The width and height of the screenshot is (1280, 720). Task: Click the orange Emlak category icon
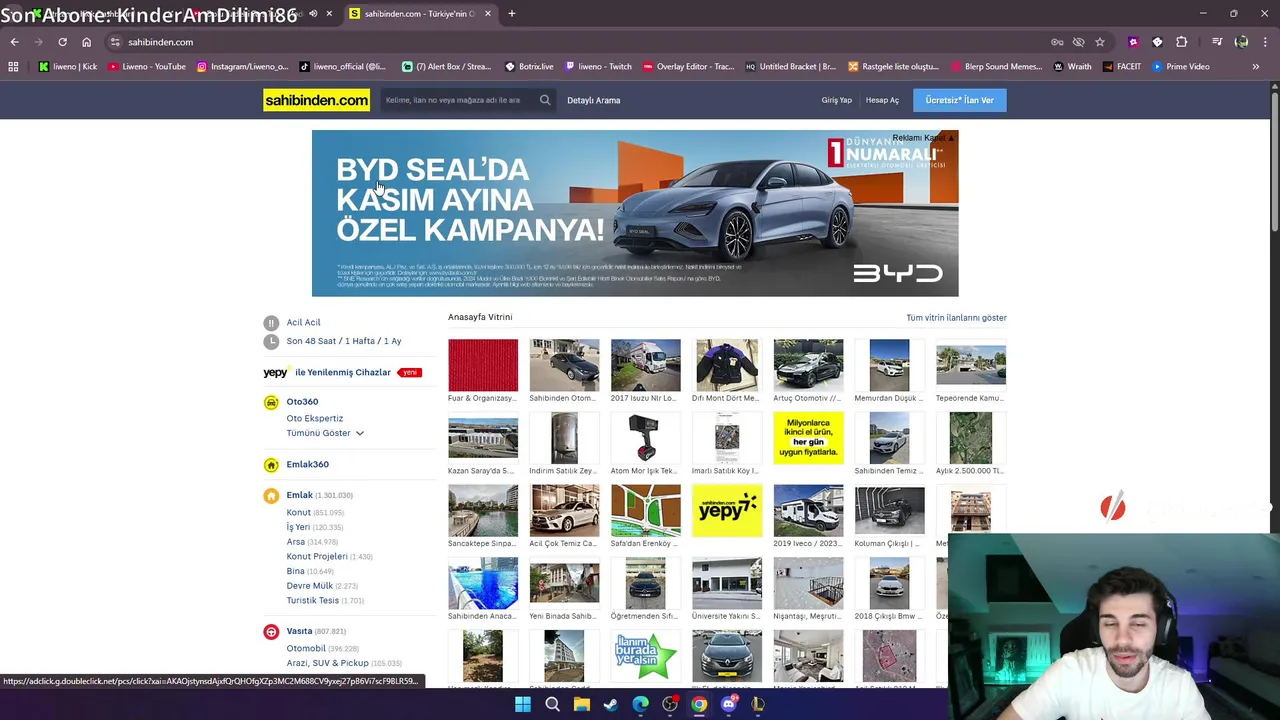click(x=271, y=495)
